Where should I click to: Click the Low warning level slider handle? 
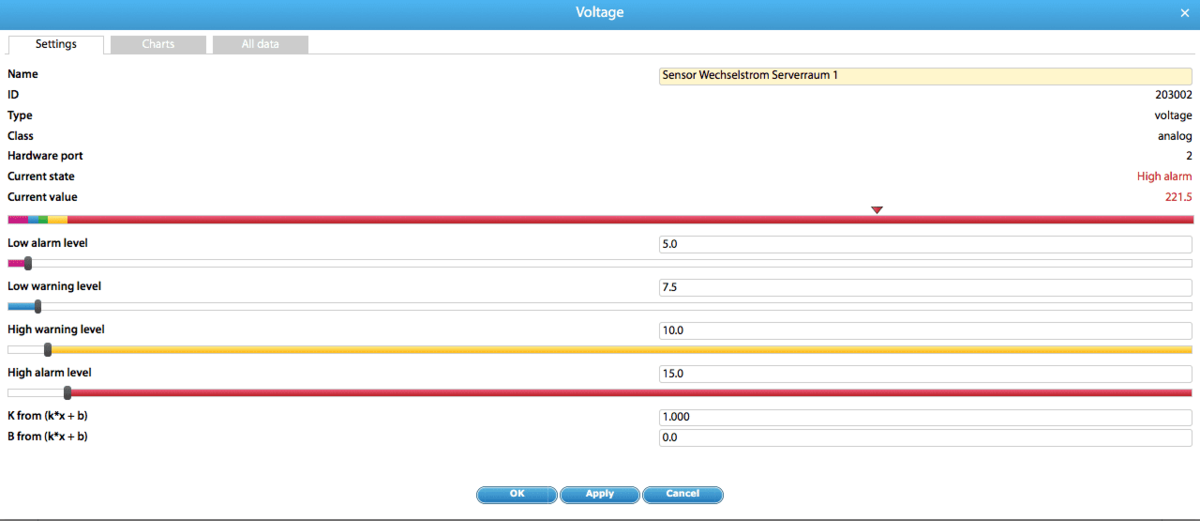[x=38, y=307]
